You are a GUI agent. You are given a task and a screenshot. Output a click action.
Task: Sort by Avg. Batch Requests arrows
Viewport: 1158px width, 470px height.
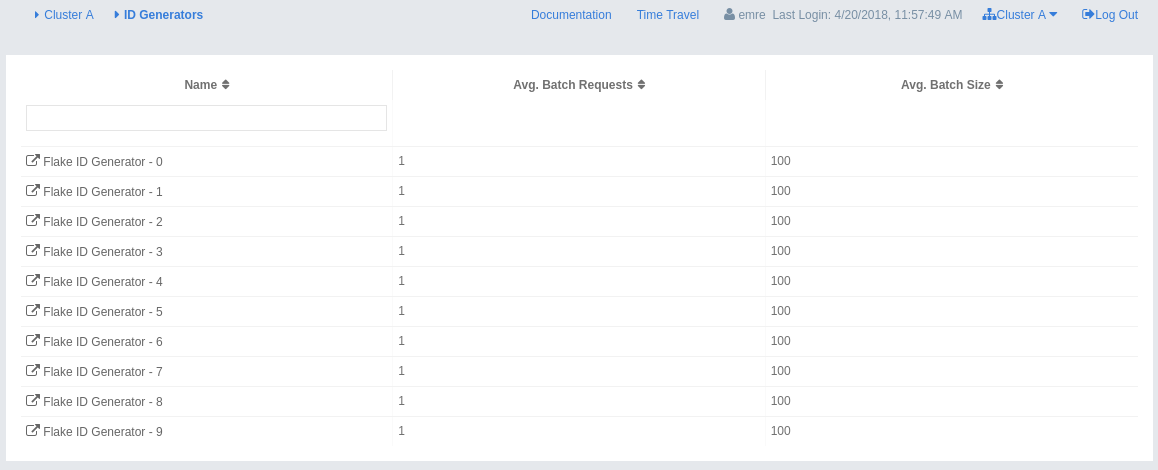(x=641, y=85)
